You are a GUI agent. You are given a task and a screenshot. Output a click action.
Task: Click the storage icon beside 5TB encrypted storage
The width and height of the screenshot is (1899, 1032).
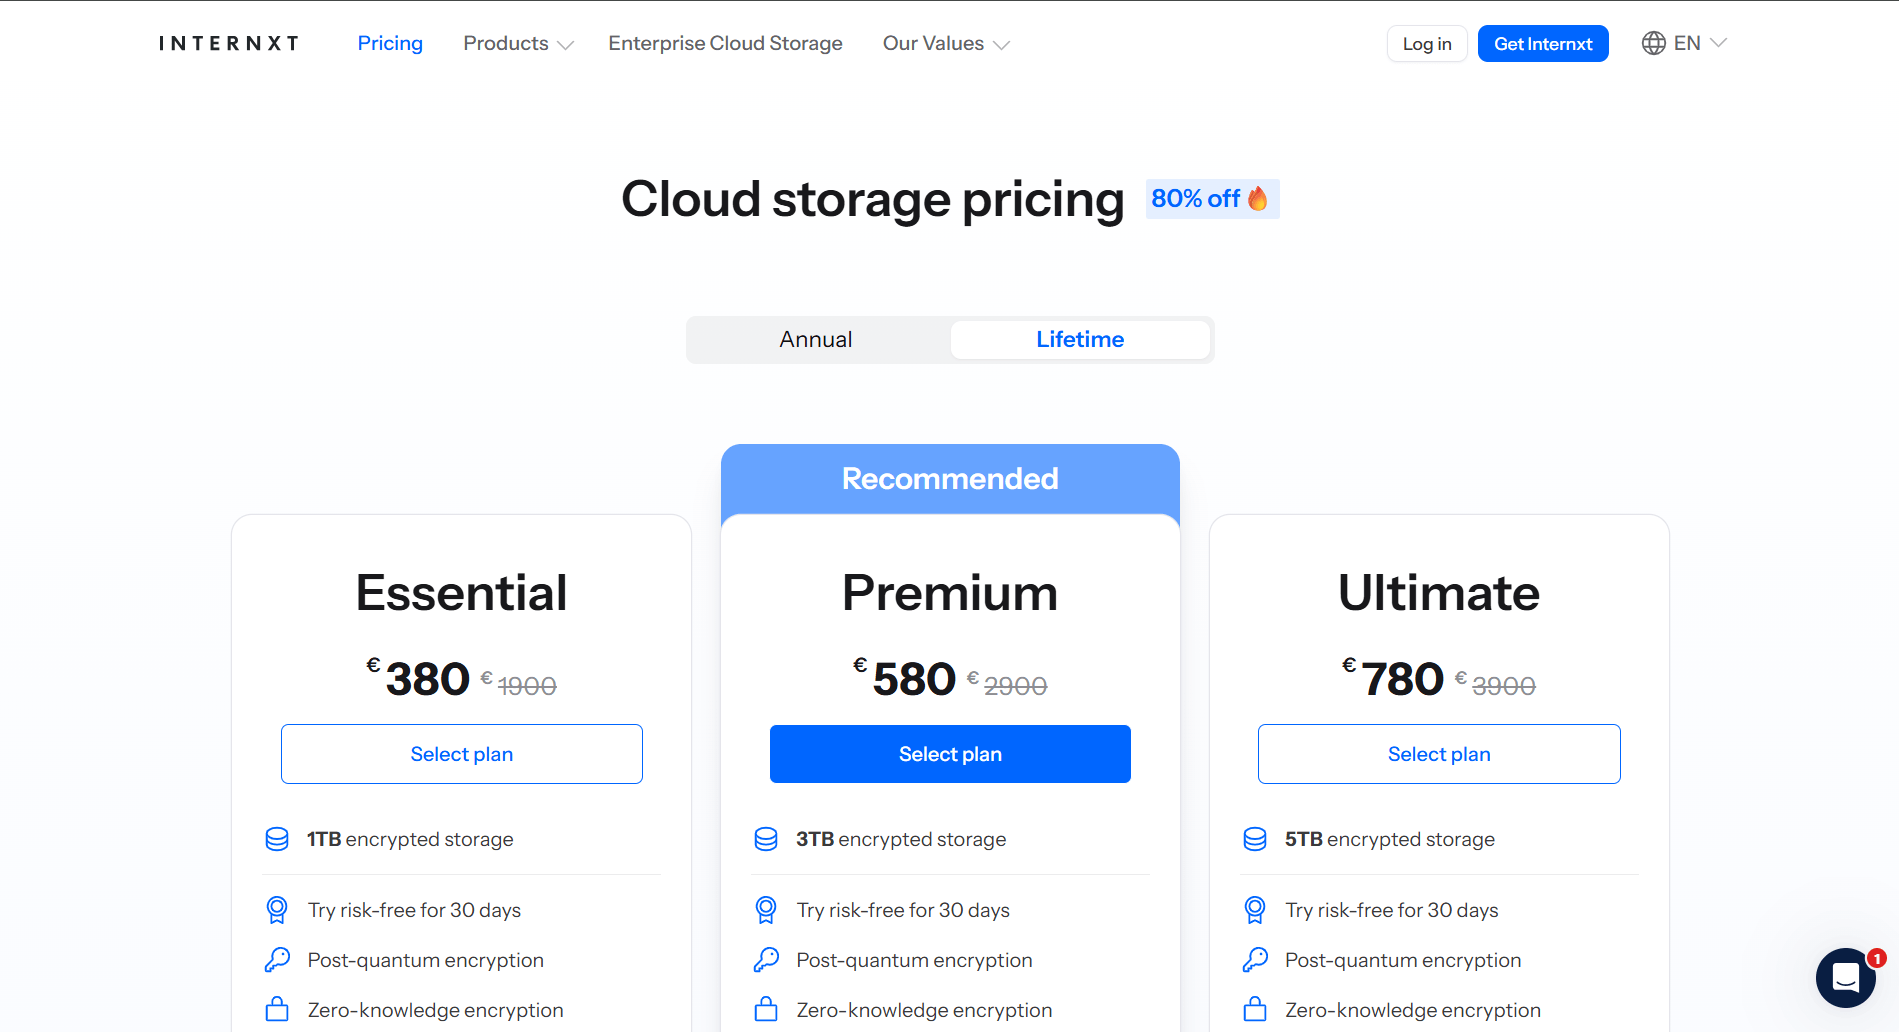[1255, 839]
